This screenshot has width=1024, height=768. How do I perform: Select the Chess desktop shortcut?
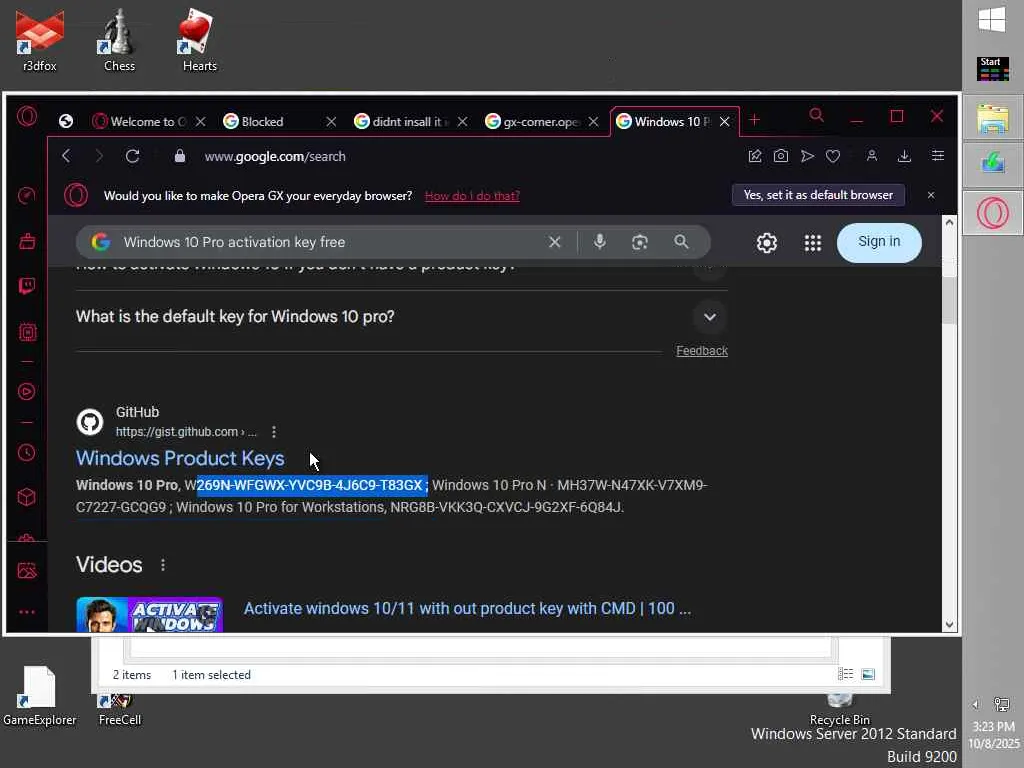[120, 40]
